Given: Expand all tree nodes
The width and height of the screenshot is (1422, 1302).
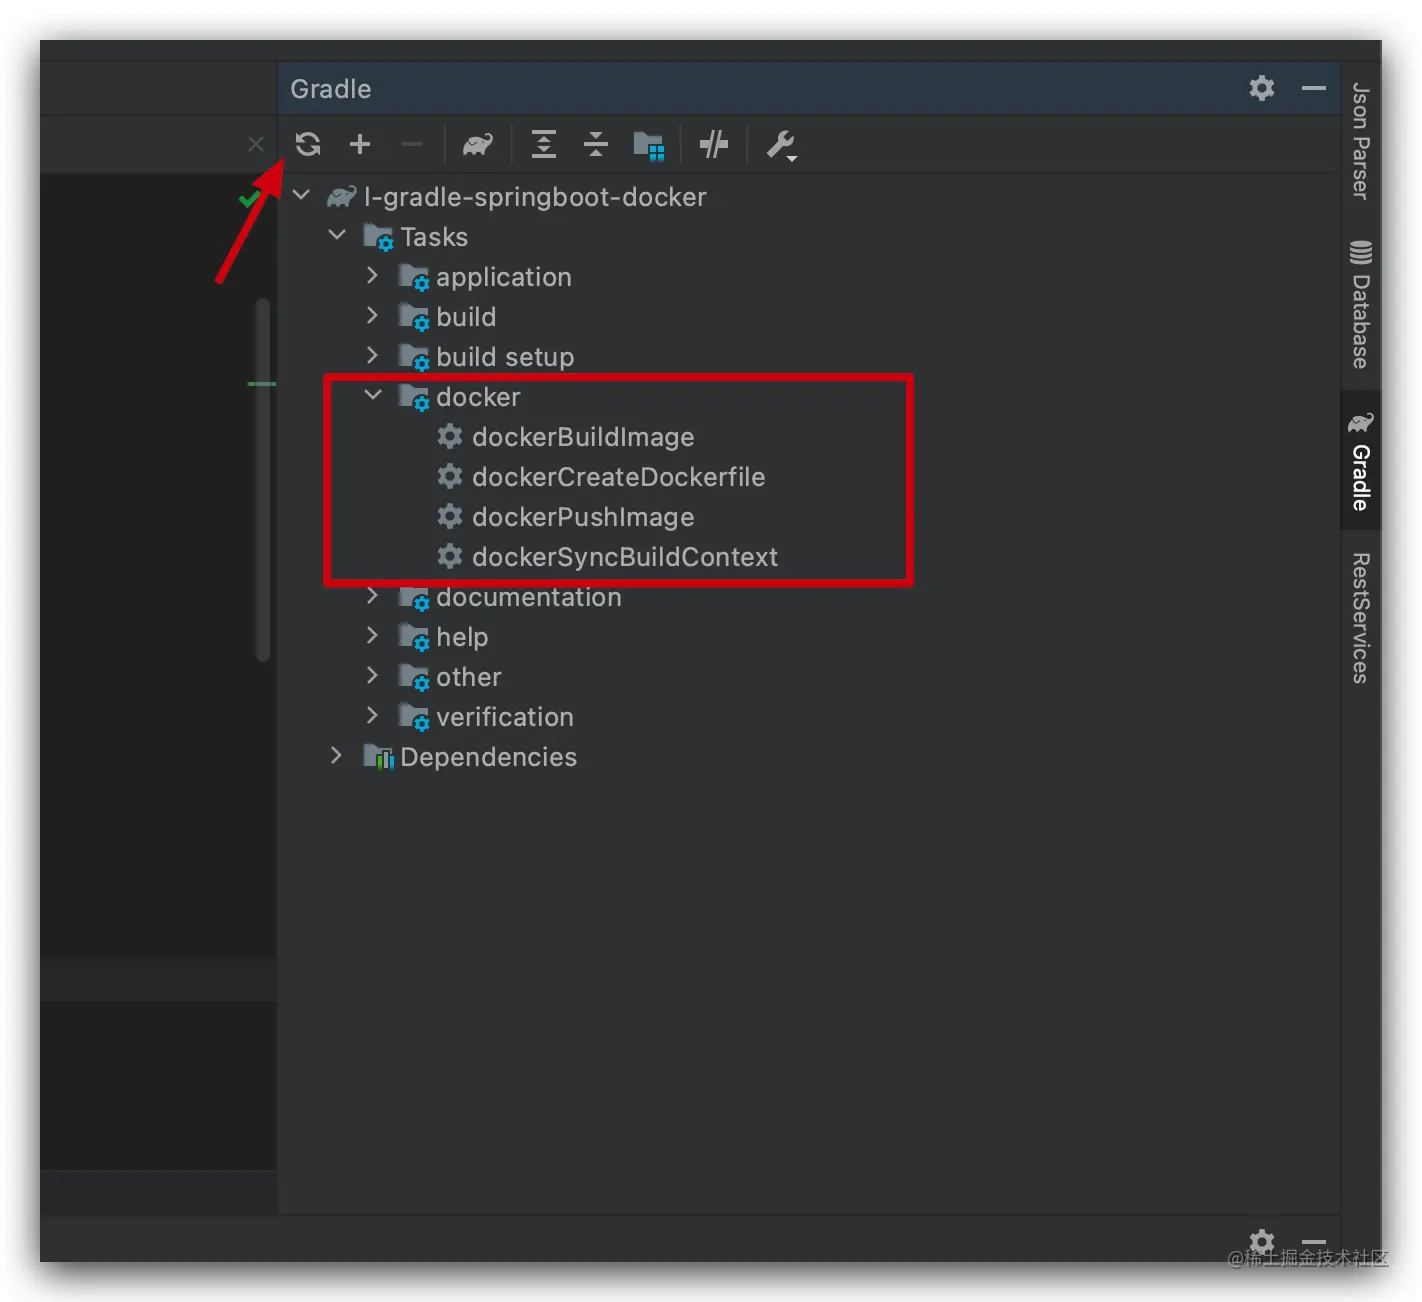Looking at the screenshot, I should tap(544, 144).
